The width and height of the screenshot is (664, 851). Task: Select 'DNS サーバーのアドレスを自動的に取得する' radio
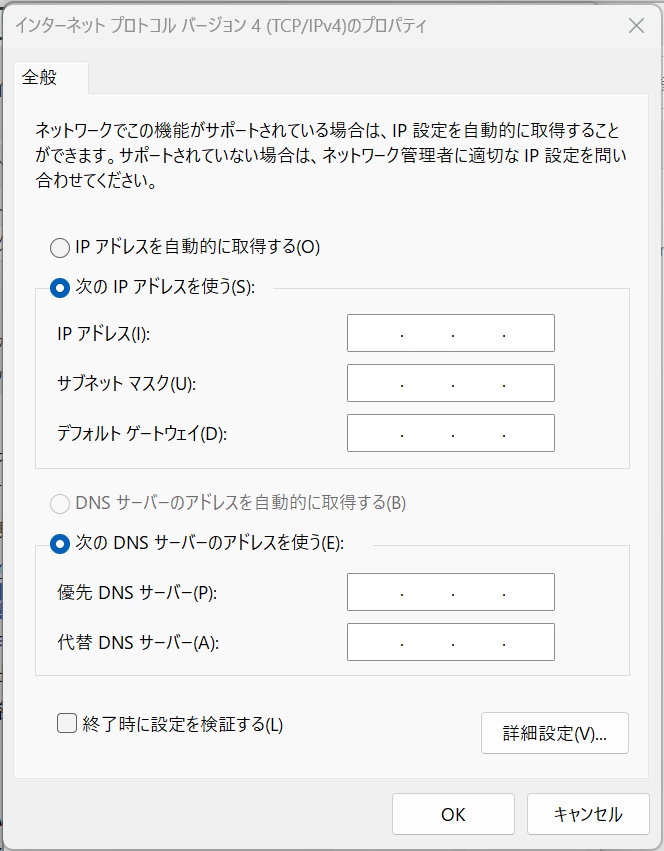click(60, 502)
